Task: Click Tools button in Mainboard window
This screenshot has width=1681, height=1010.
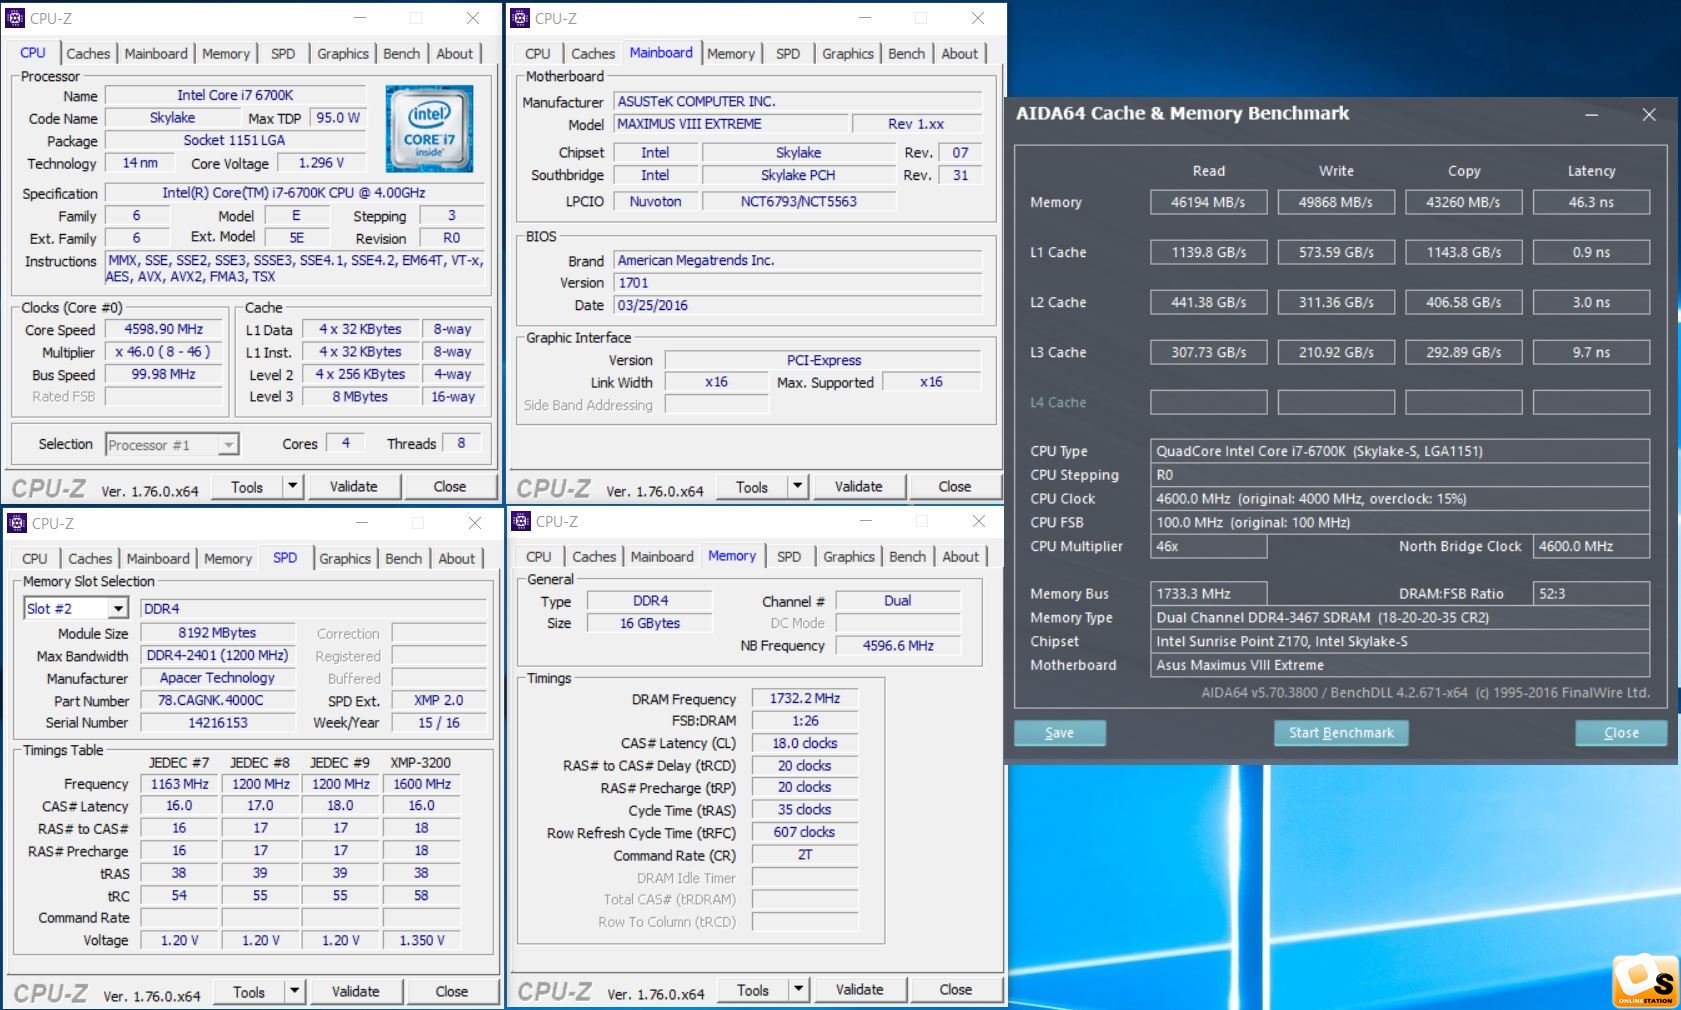Action: (752, 487)
